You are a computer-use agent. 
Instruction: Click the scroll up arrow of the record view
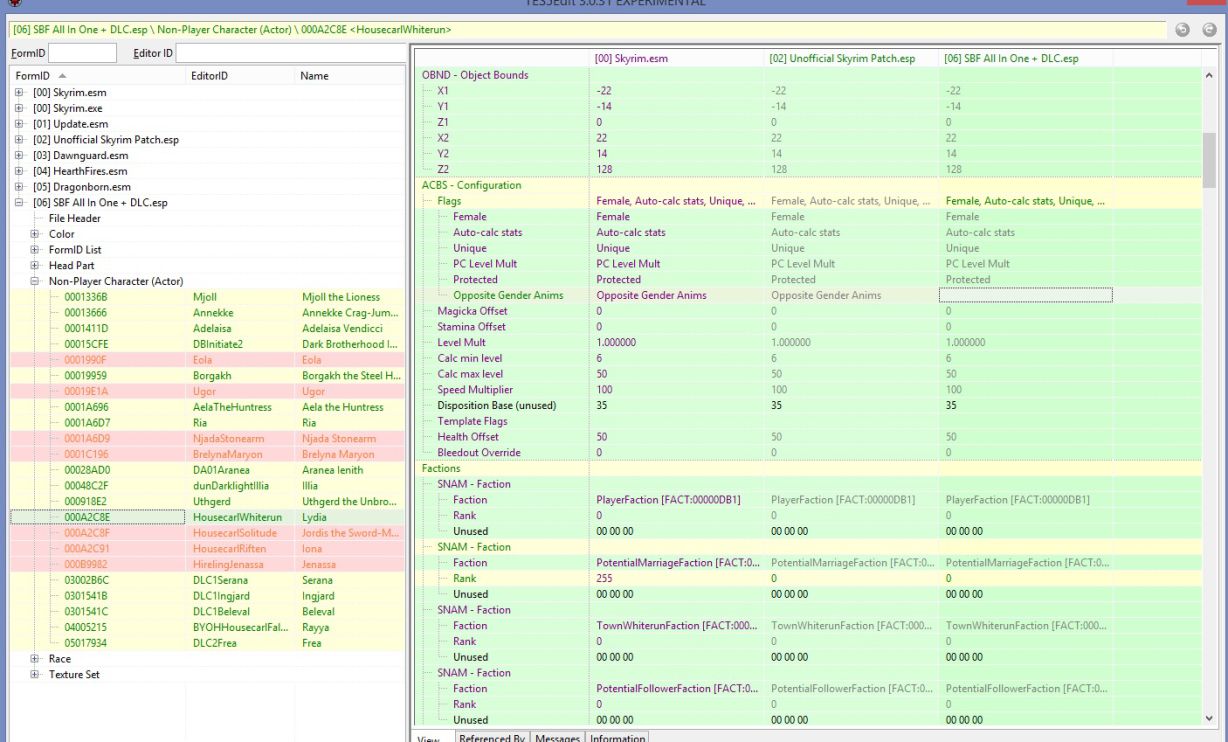coord(1209,76)
